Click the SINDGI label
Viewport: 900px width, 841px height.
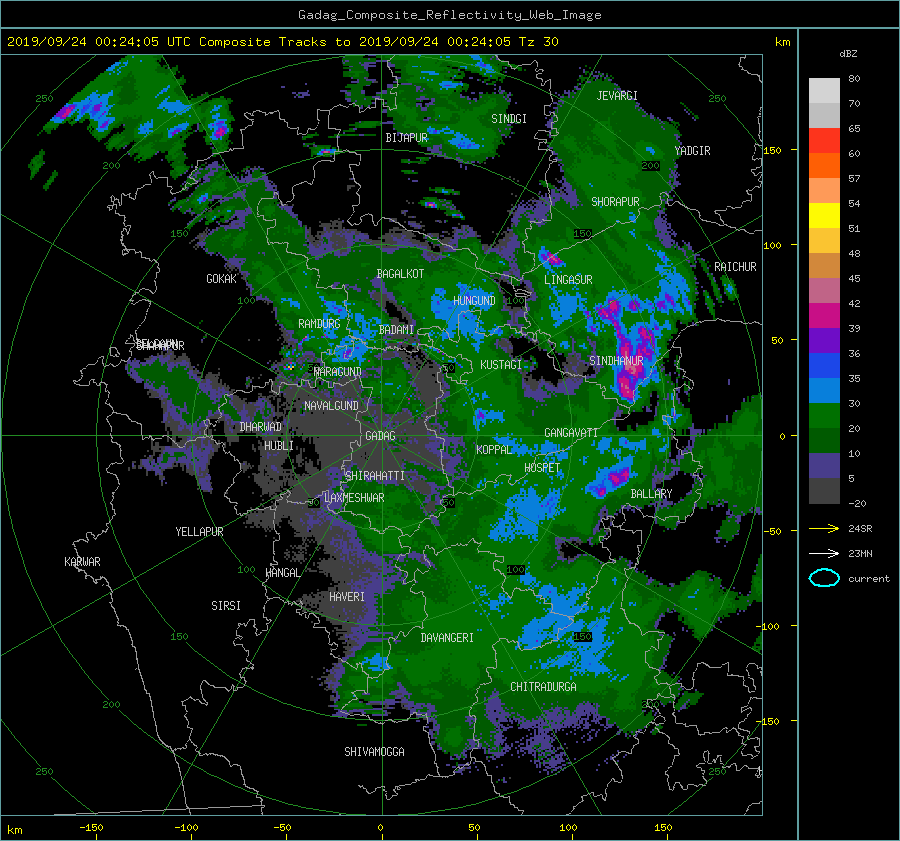click(509, 119)
